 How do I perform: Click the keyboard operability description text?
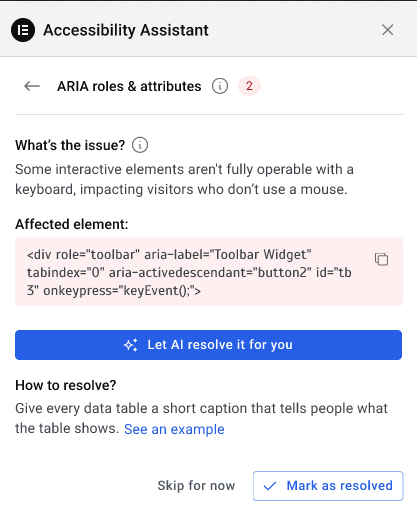[184, 179]
